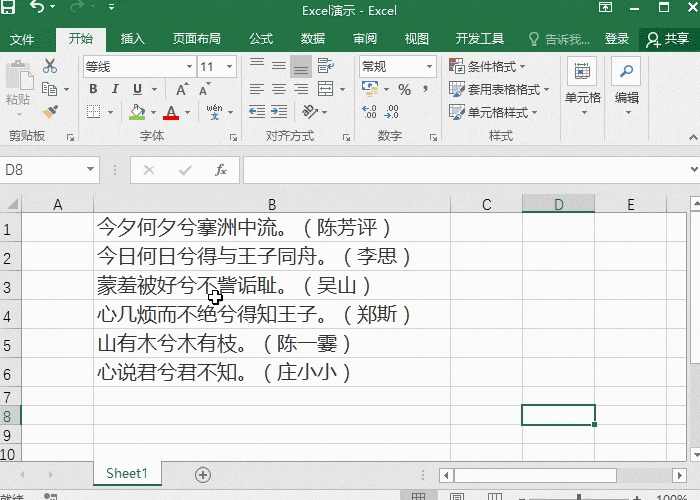This screenshot has height=500, width=700.
Task: Increase font size with large A
Action: point(182,90)
